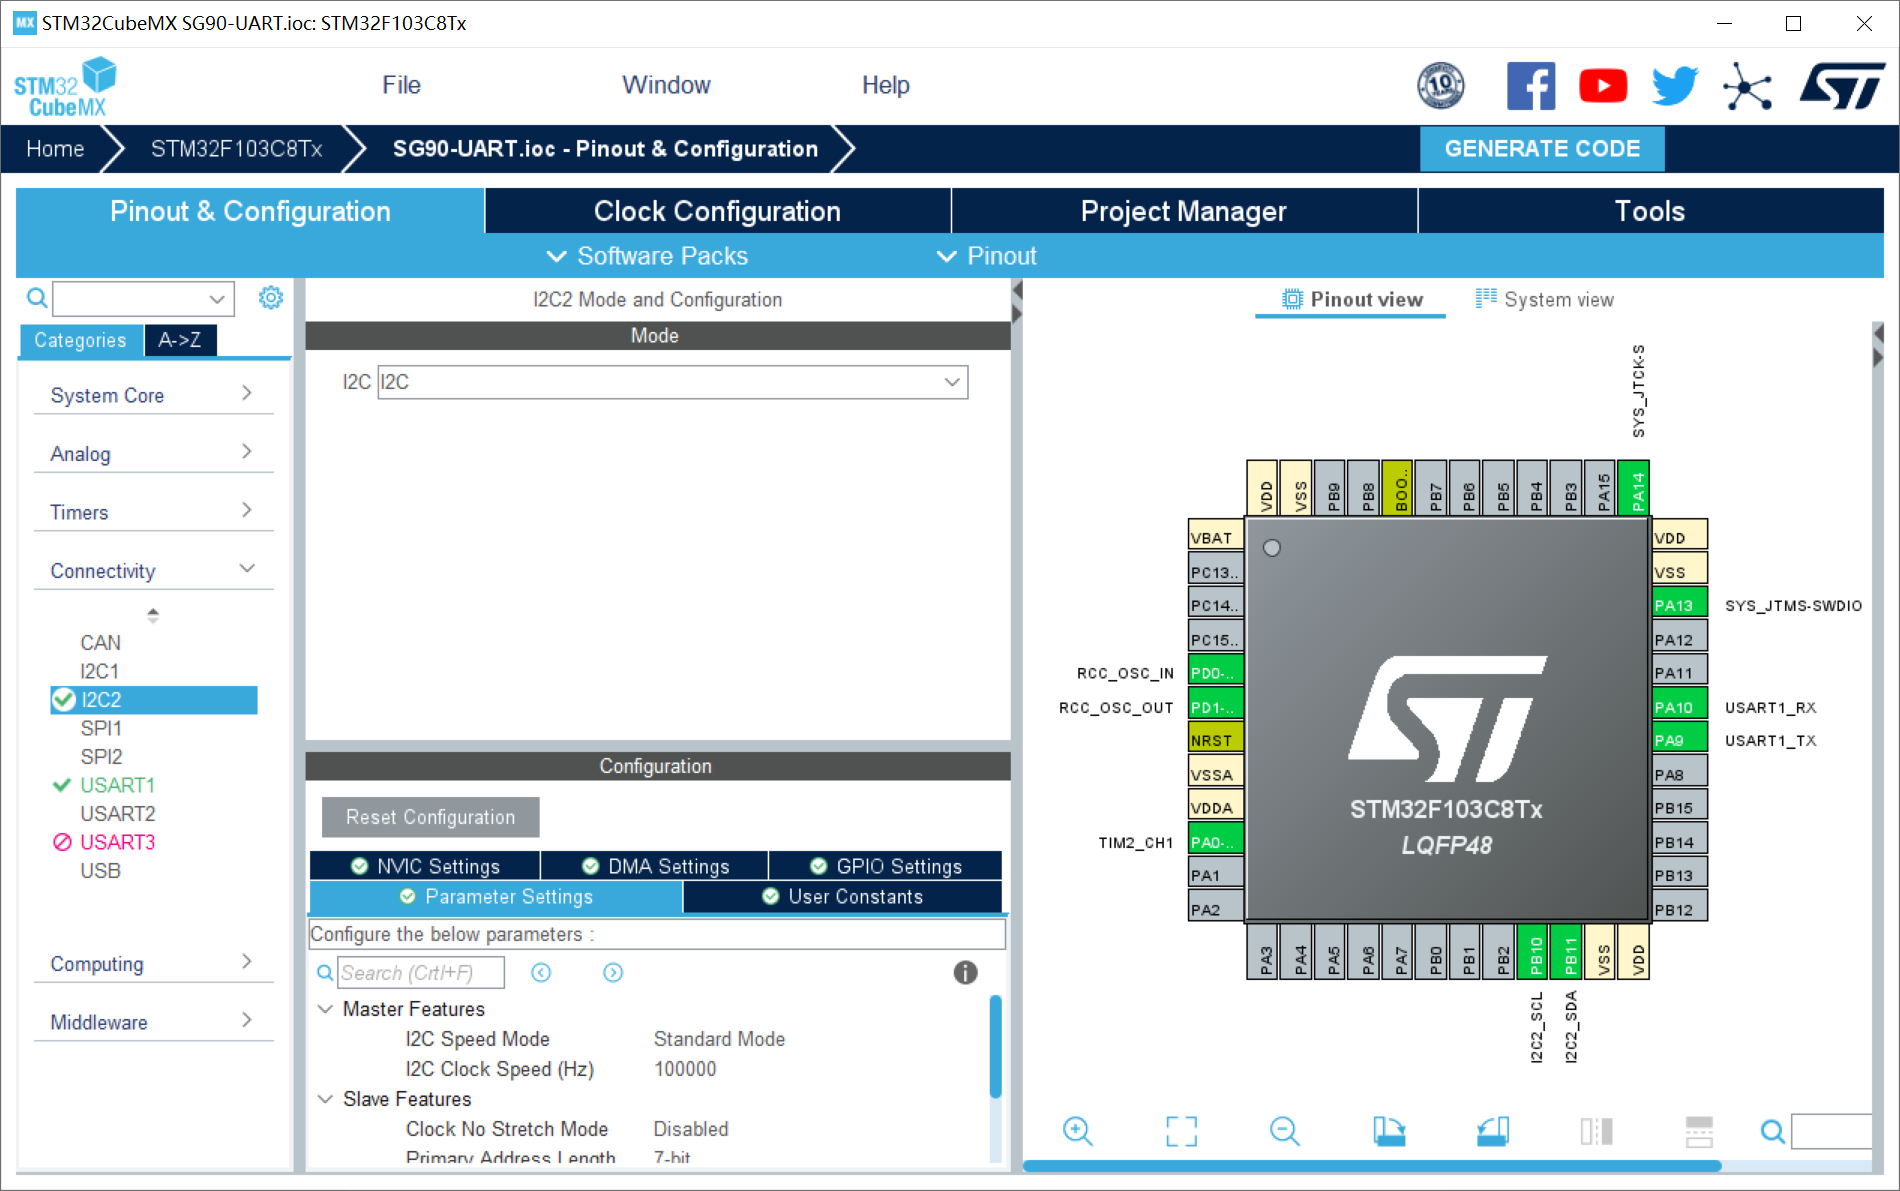The height and width of the screenshot is (1191, 1900).
Task: Rotate the chip clockwise
Action: coord(1389,1131)
